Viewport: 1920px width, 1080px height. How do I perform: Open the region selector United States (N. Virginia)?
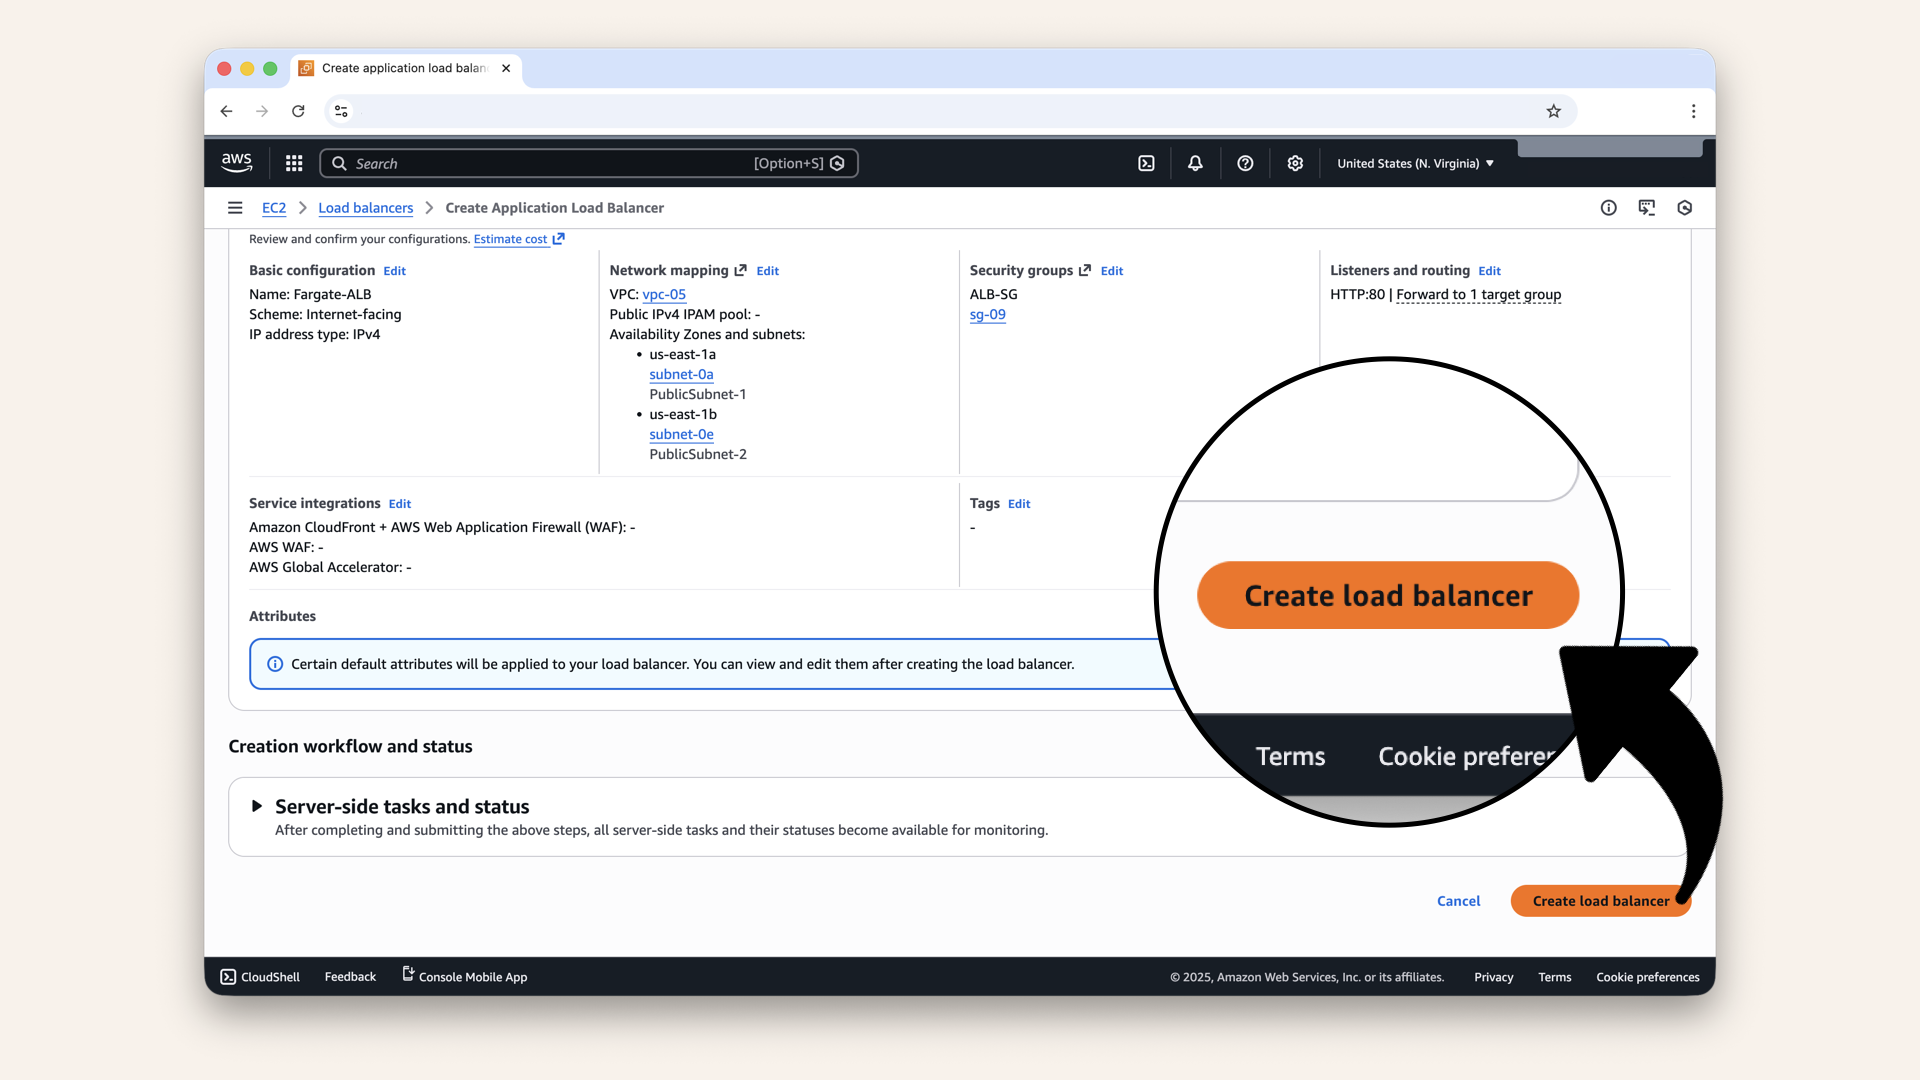tap(1414, 163)
